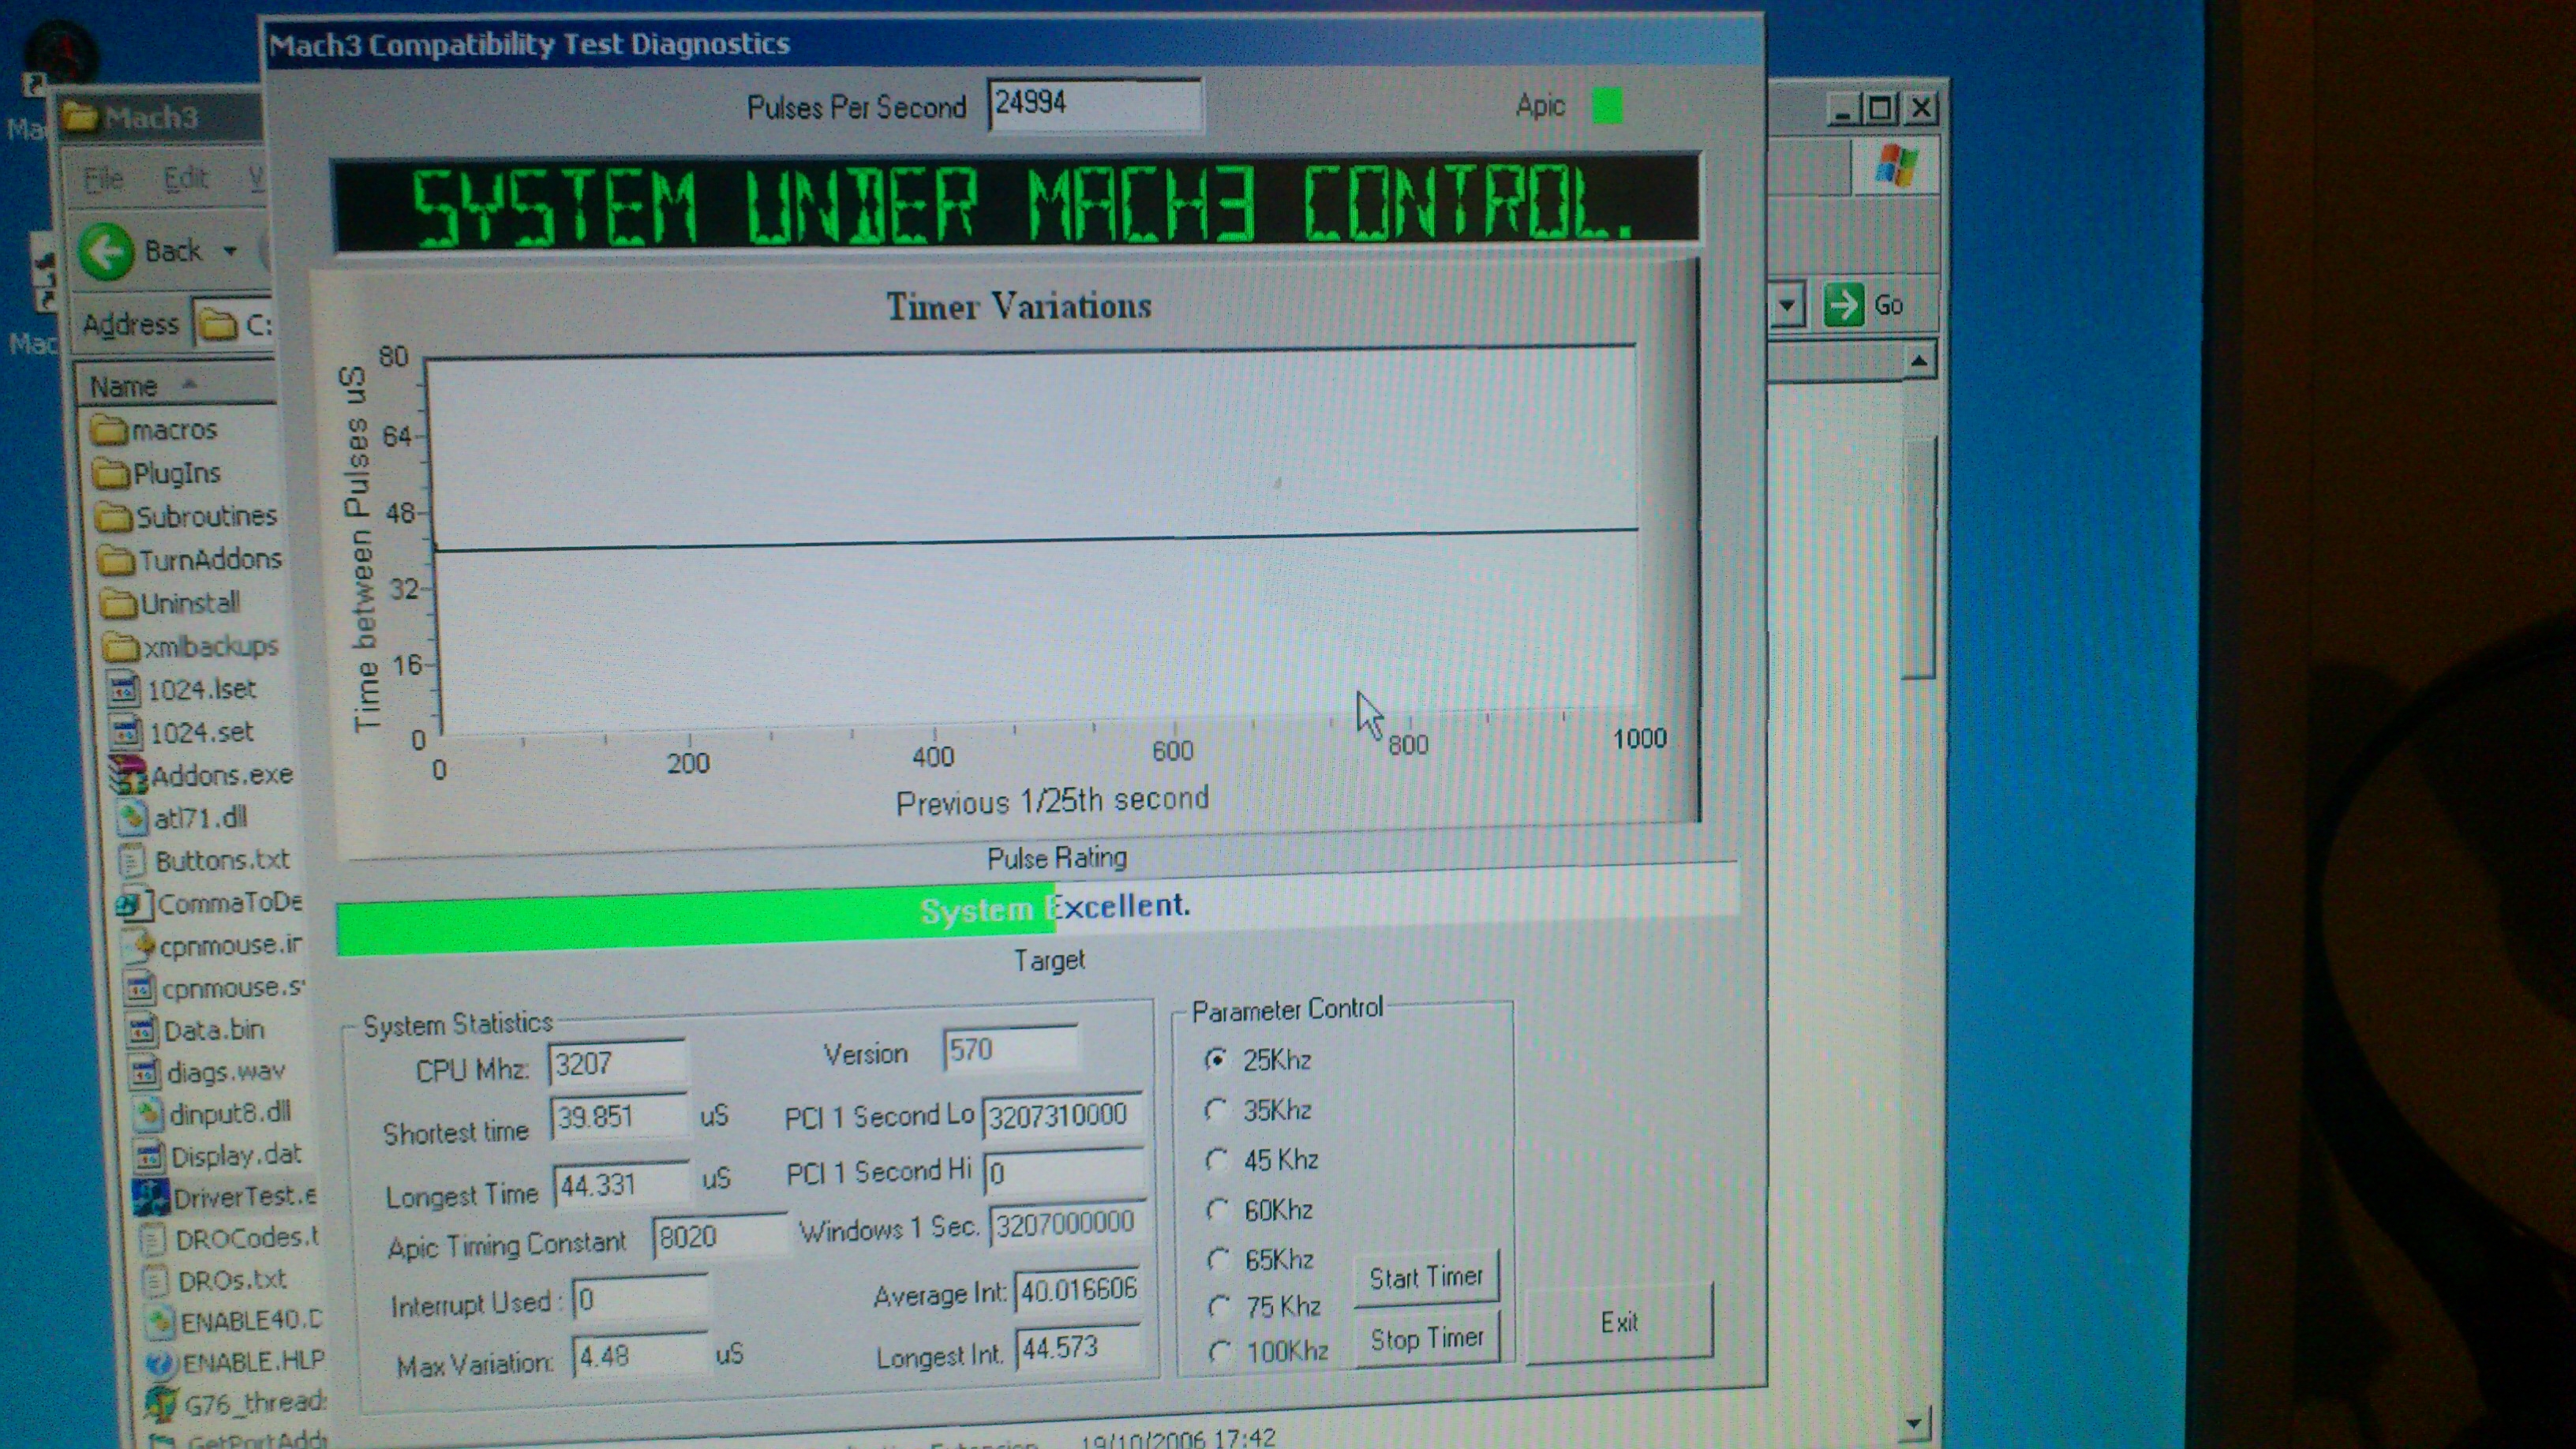The height and width of the screenshot is (1449, 2576).
Task: Click the Version field showing 570
Action: pos(1011,1050)
